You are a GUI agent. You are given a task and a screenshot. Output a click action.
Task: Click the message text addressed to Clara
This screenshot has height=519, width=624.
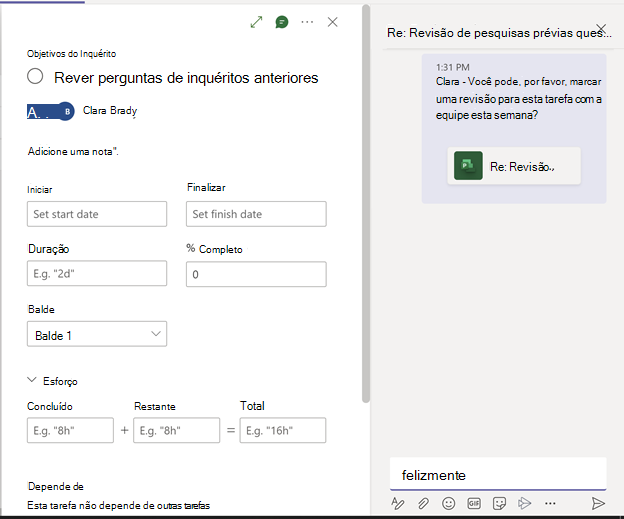coord(519,98)
